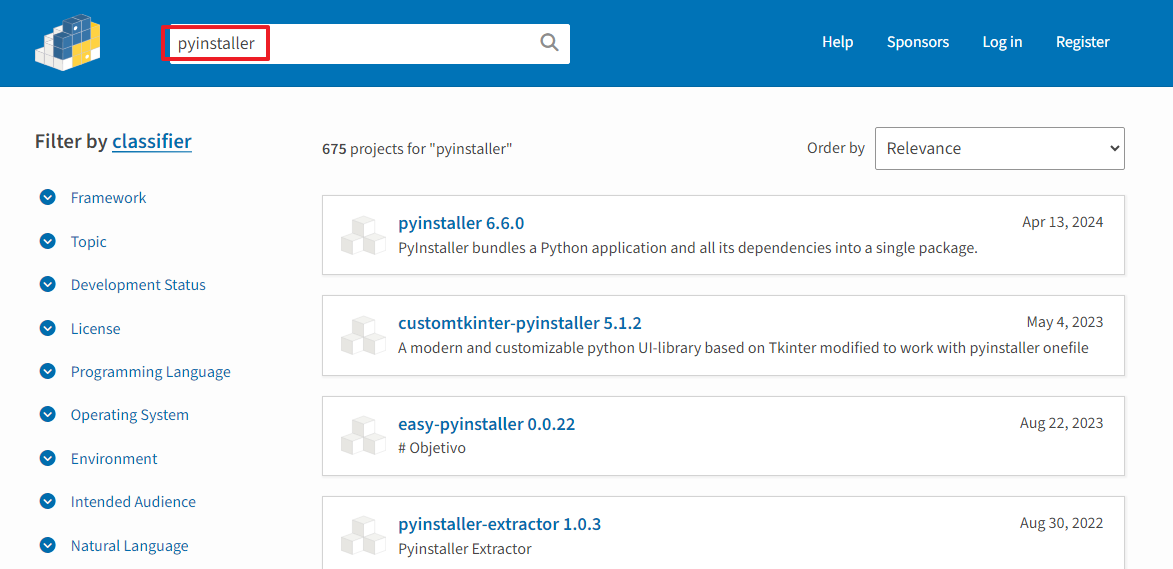1173x569 pixels.
Task: Expand the Framework filter chevron
Action: pos(48,198)
